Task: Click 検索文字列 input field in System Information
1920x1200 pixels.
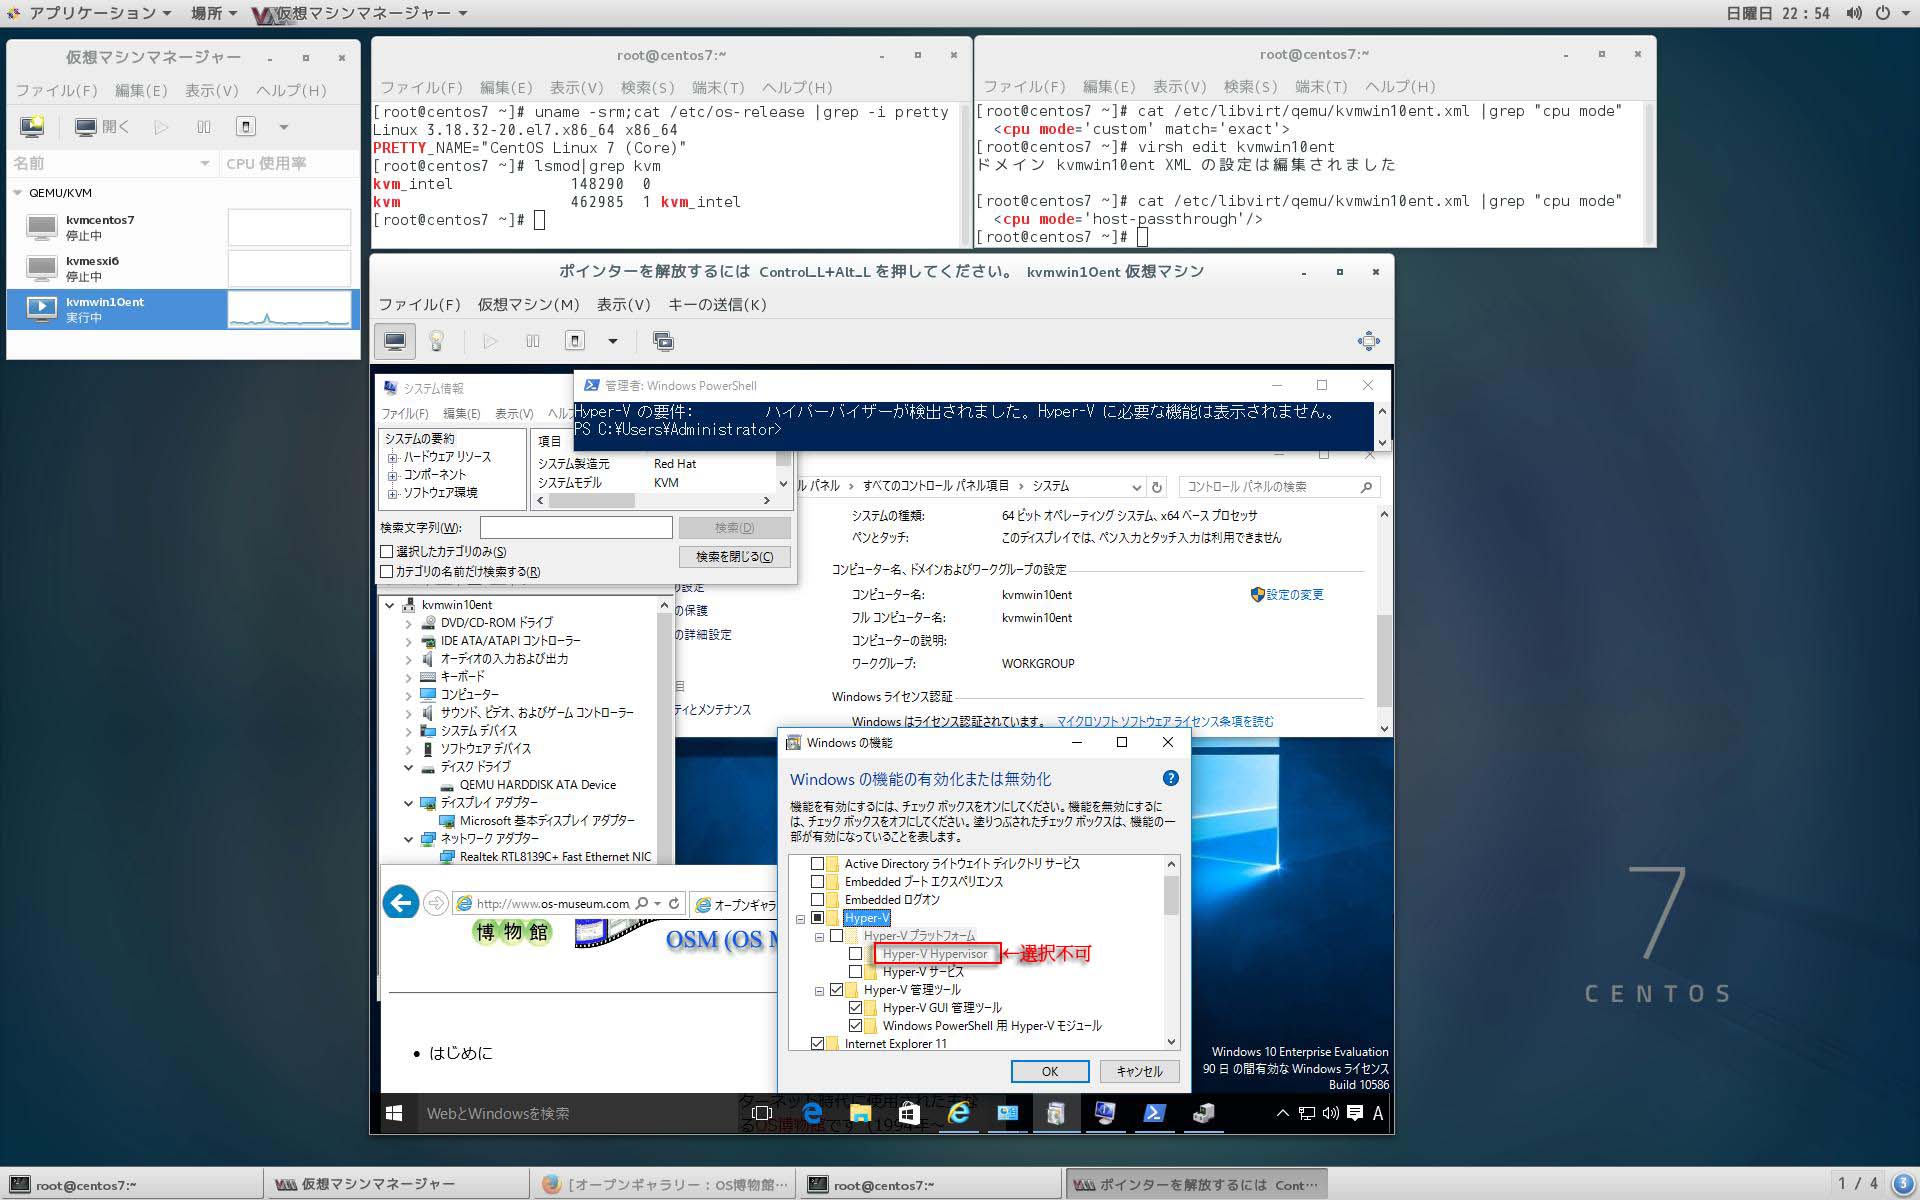Action: coord(576,527)
